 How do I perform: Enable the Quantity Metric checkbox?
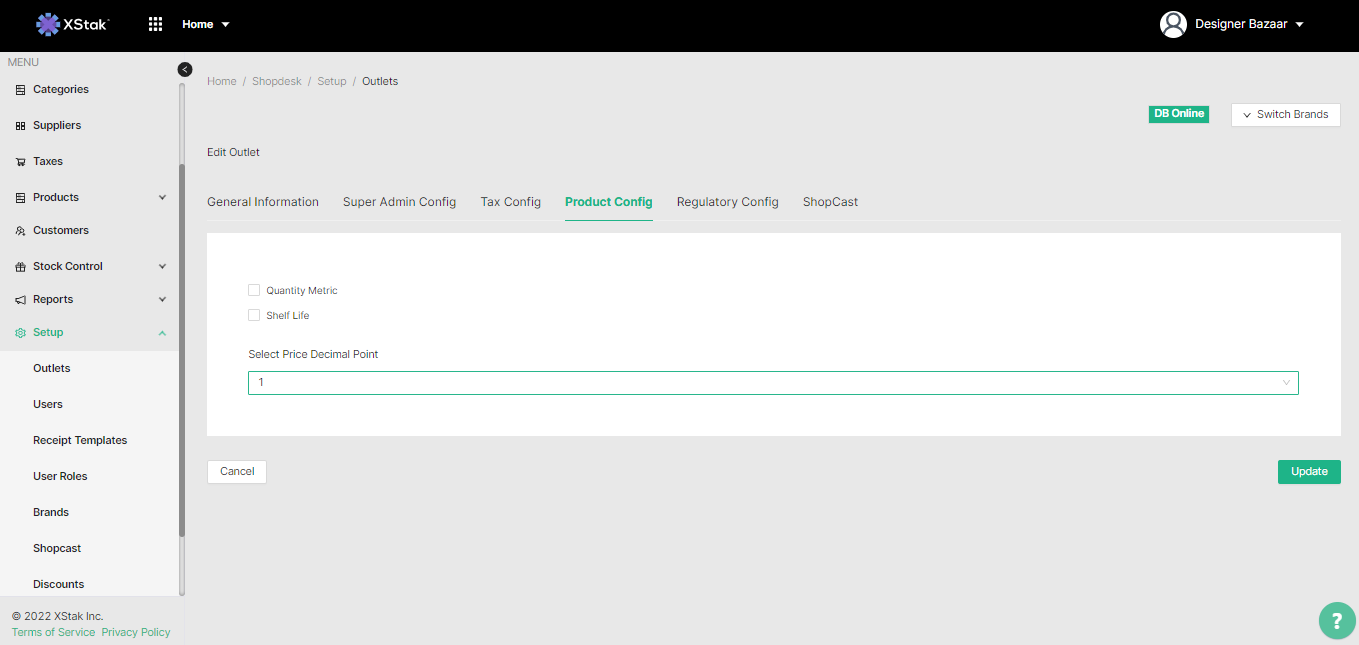pyautogui.click(x=254, y=290)
